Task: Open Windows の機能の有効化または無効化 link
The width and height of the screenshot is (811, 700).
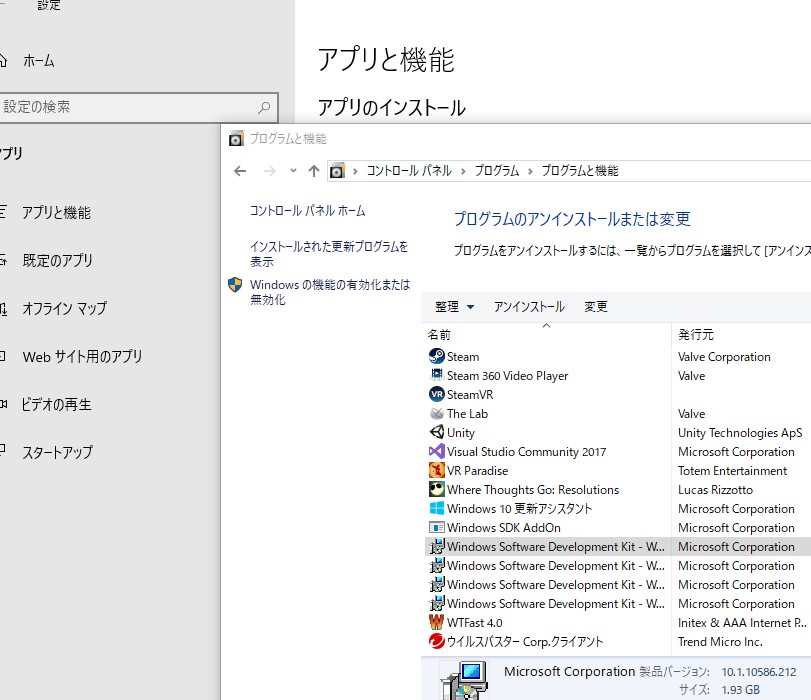Action: pyautogui.click(x=330, y=292)
